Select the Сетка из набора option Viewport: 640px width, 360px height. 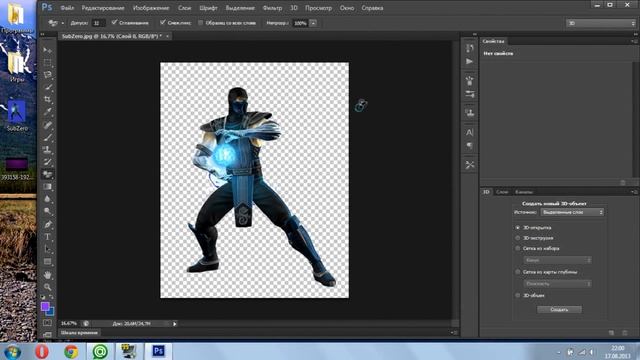(518, 248)
